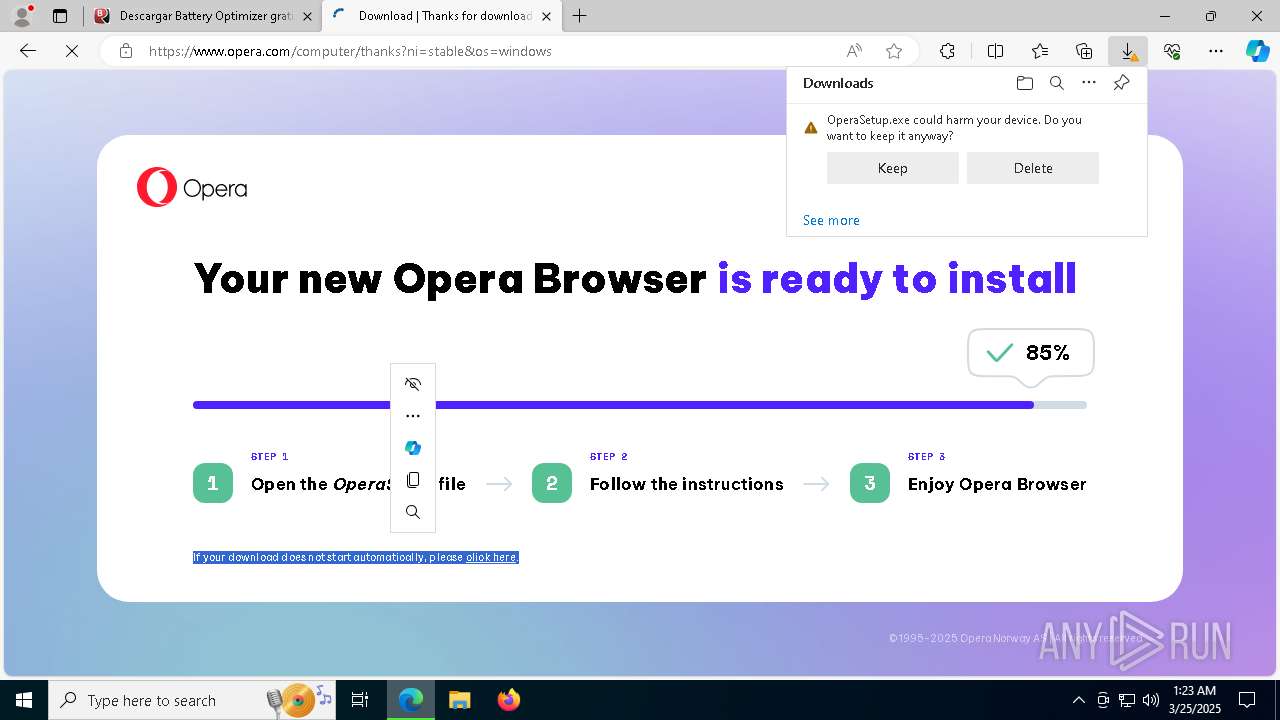Open Extensions puzzle icon
Screen dimensions: 1280x720
click(947, 51)
